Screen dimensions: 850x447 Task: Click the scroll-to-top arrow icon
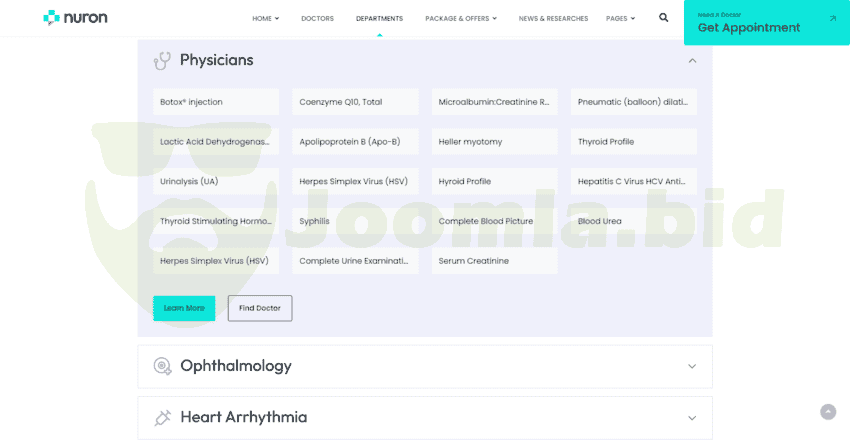pyautogui.click(x=828, y=412)
